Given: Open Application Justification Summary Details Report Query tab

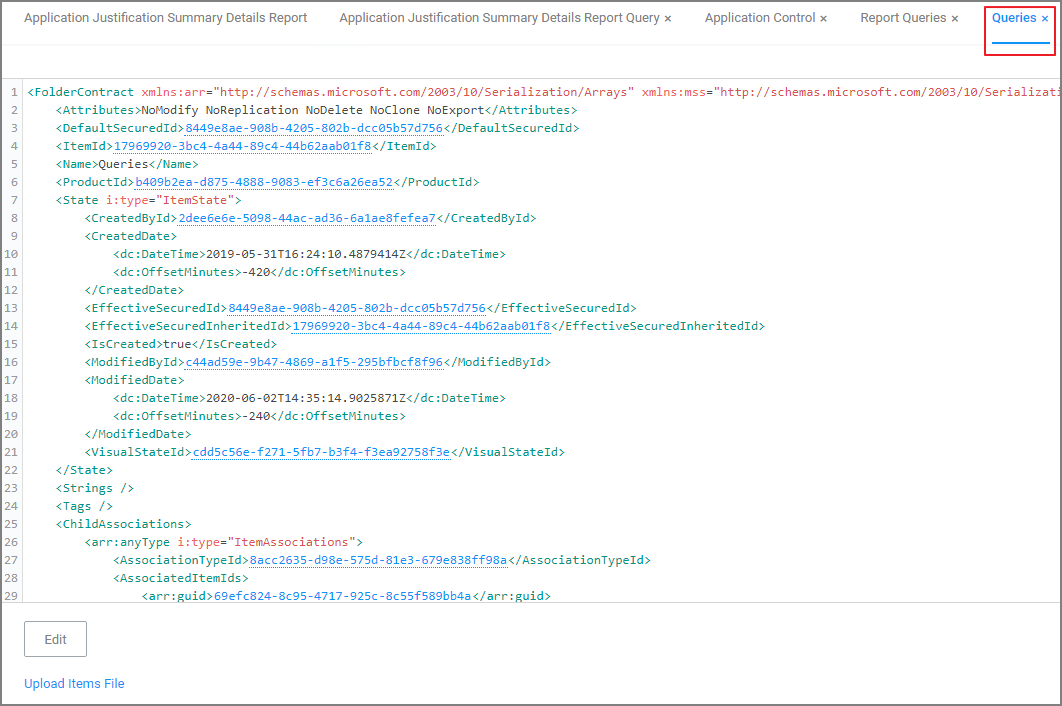Looking at the screenshot, I should coord(499,18).
